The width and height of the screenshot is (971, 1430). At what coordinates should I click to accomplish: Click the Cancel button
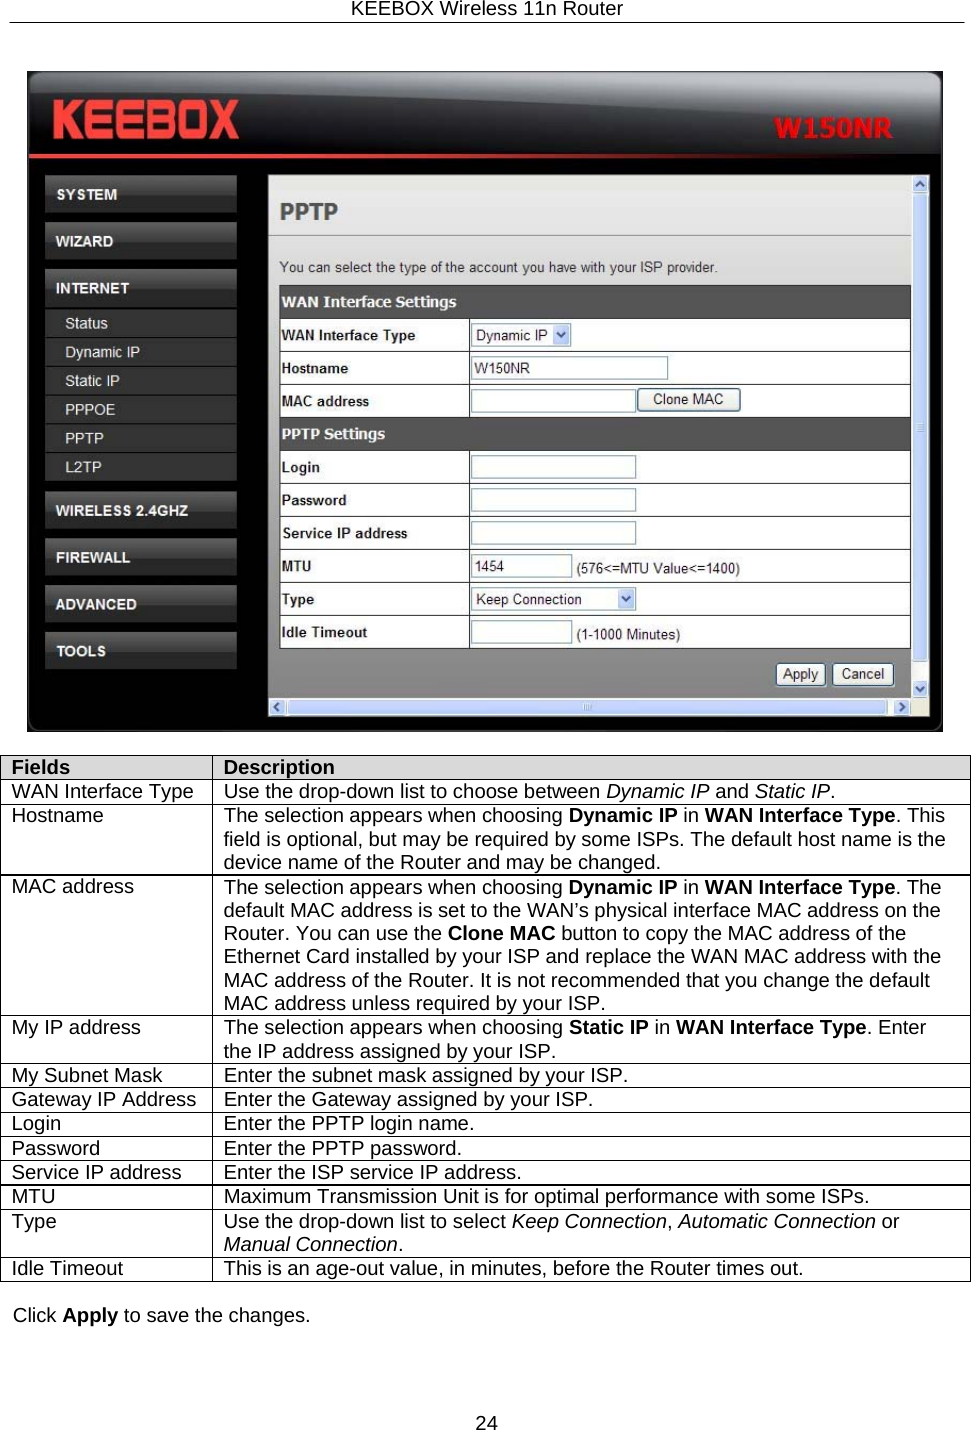pyautogui.click(x=862, y=674)
